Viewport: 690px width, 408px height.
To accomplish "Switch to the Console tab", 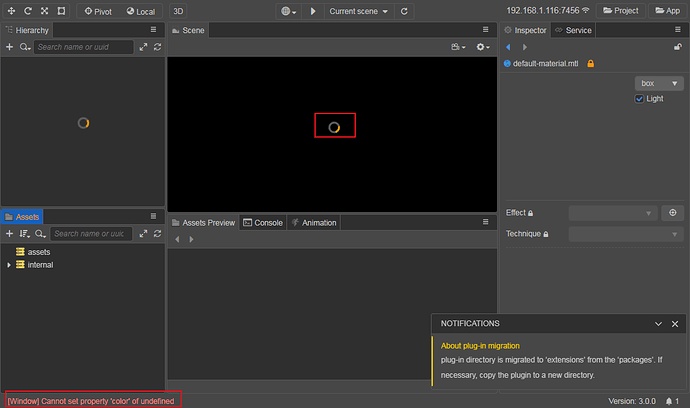I will (263, 223).
